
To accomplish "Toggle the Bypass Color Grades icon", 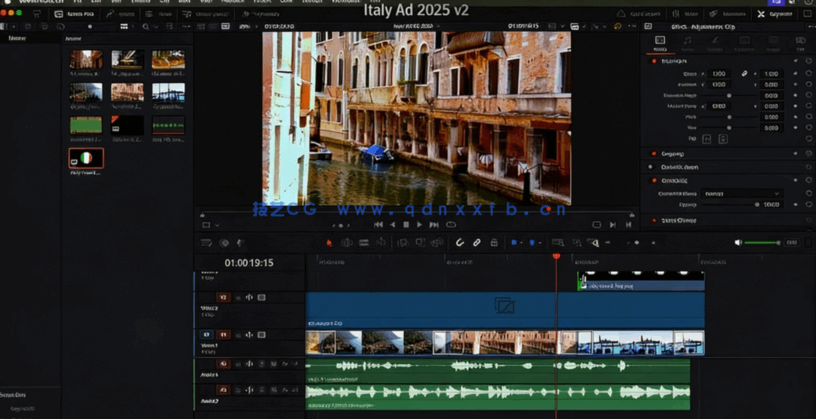I will (618, 26).
